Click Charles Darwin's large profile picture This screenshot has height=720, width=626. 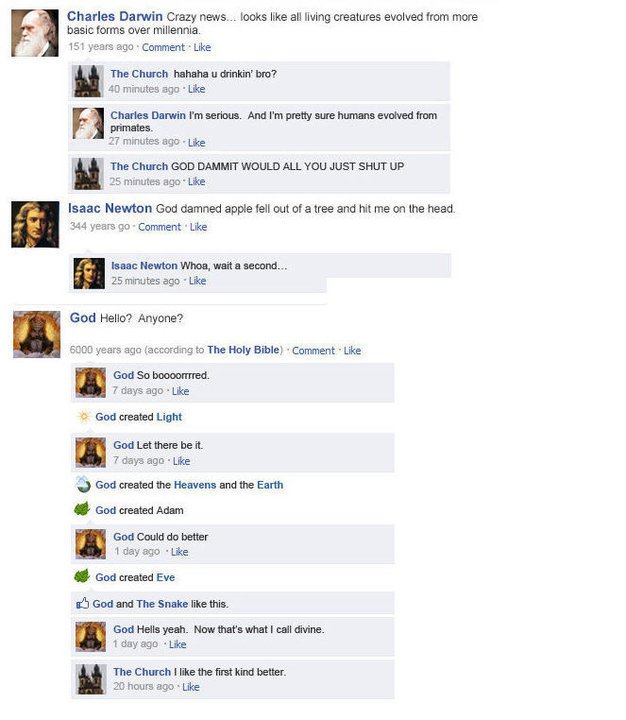[35, 33]
